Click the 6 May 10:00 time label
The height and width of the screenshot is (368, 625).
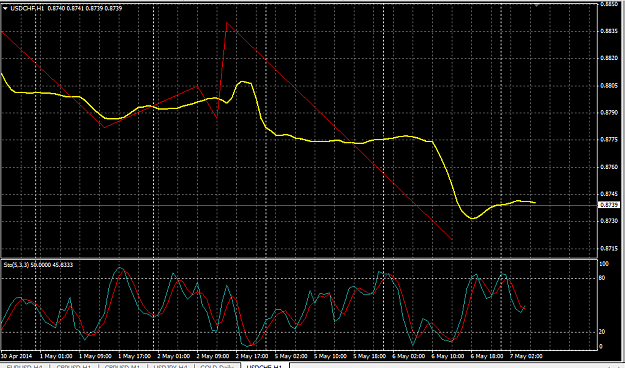(x=447, y=356)
